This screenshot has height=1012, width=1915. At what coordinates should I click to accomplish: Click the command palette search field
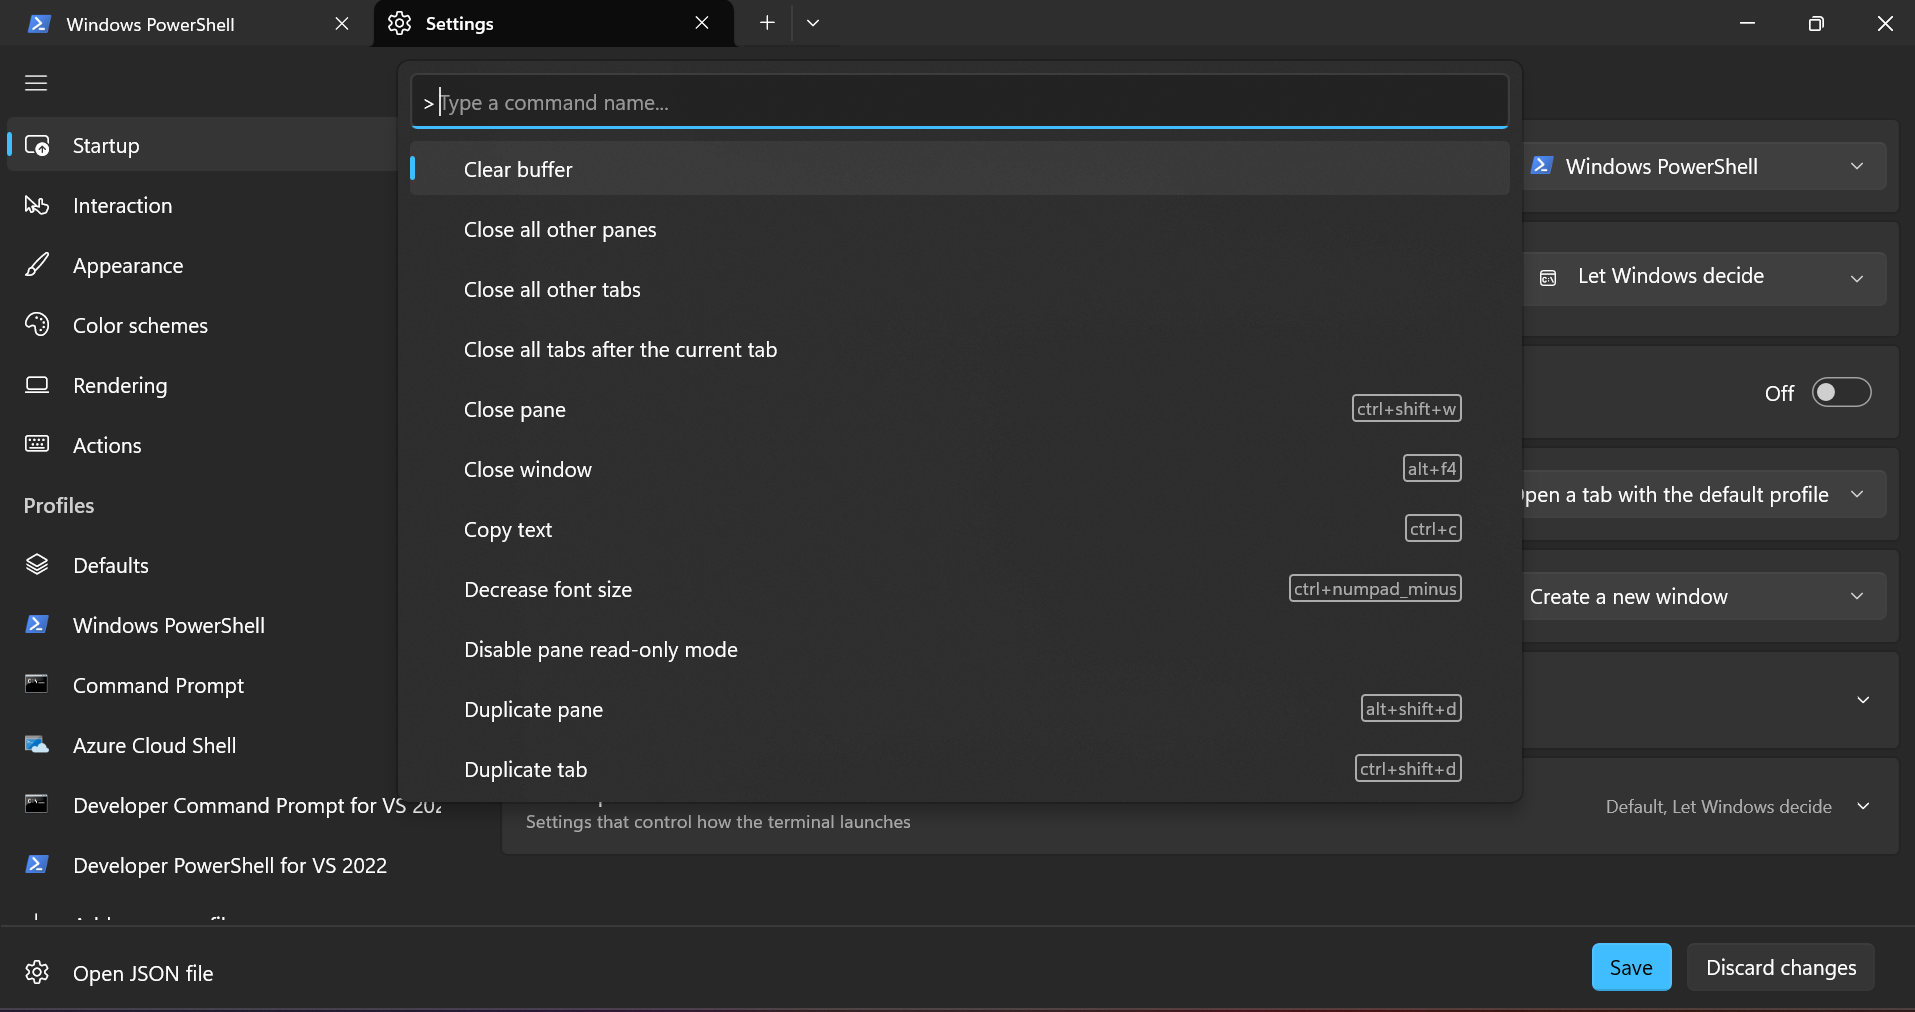pos(960,102)
